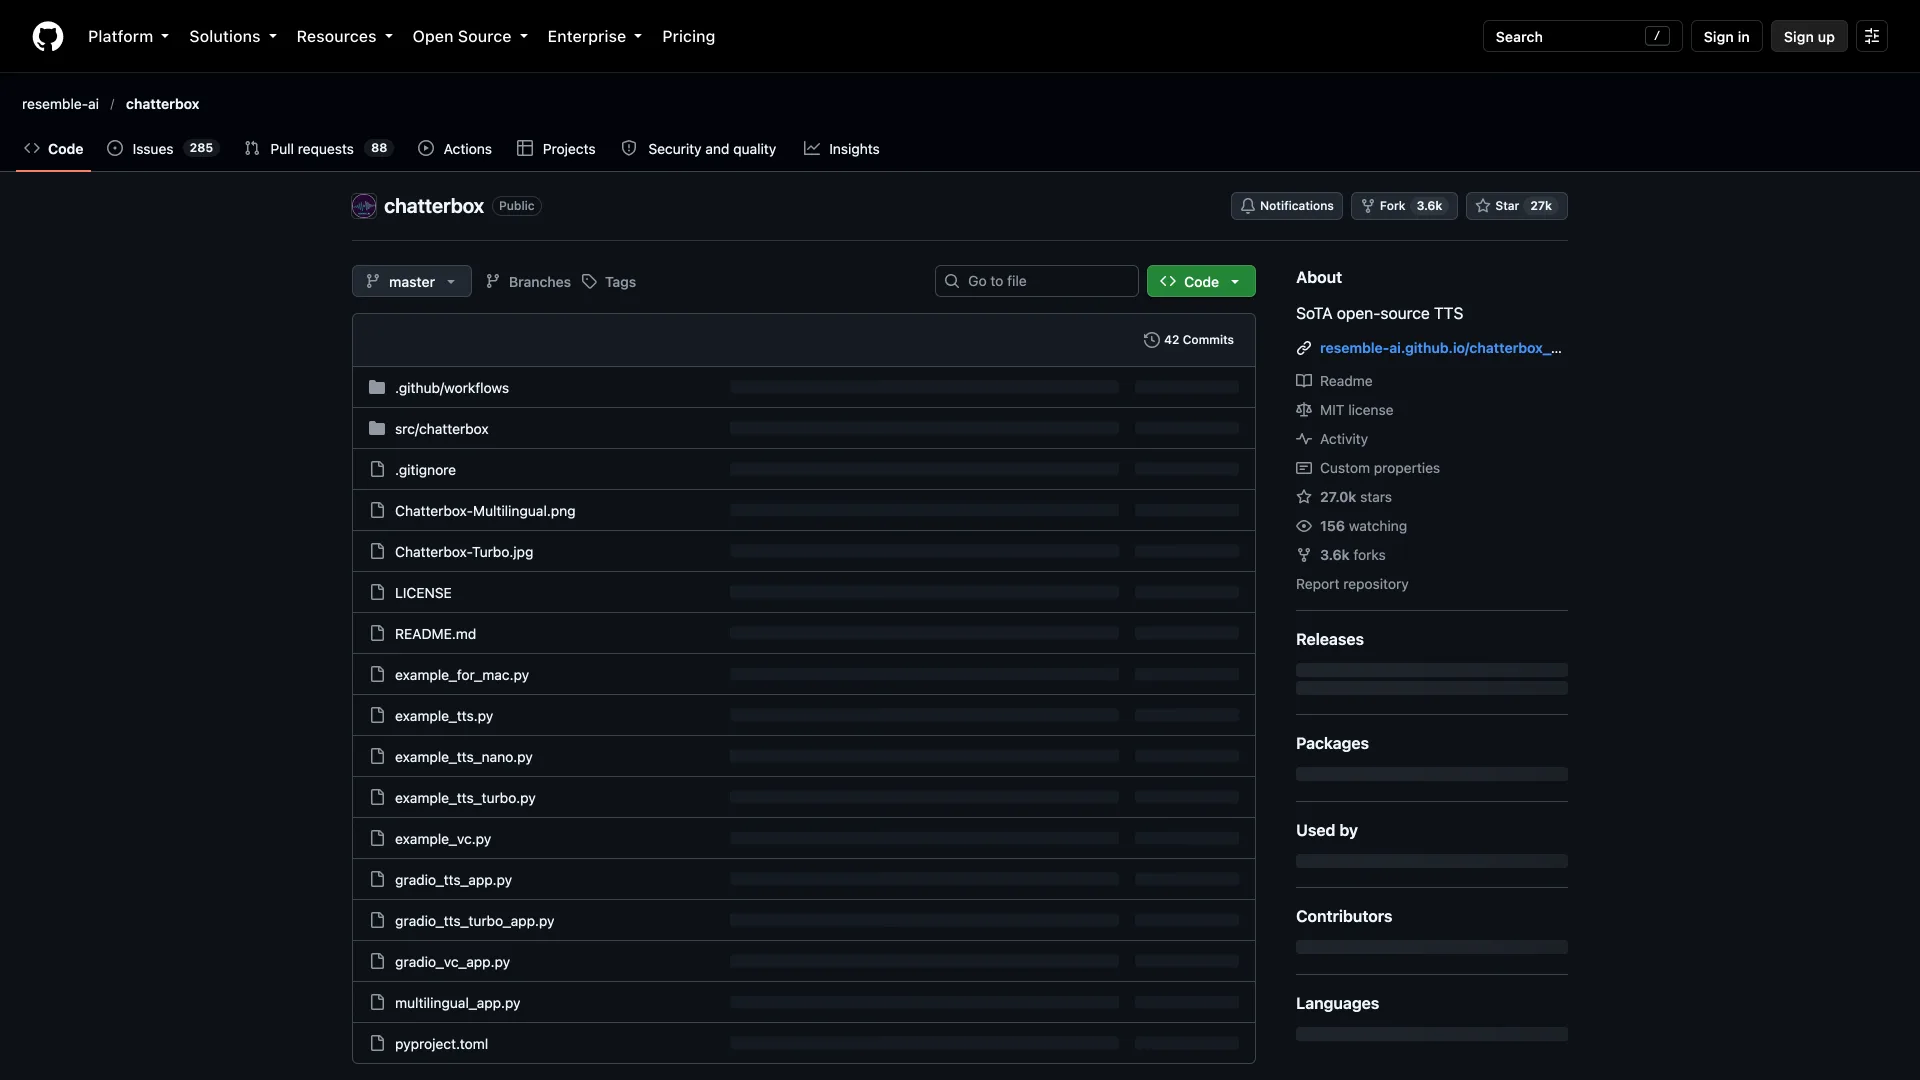This screenshot has height=1080, width=1920.
Task: Fork the chatterbox repository
Action: tap(1404, 206)
